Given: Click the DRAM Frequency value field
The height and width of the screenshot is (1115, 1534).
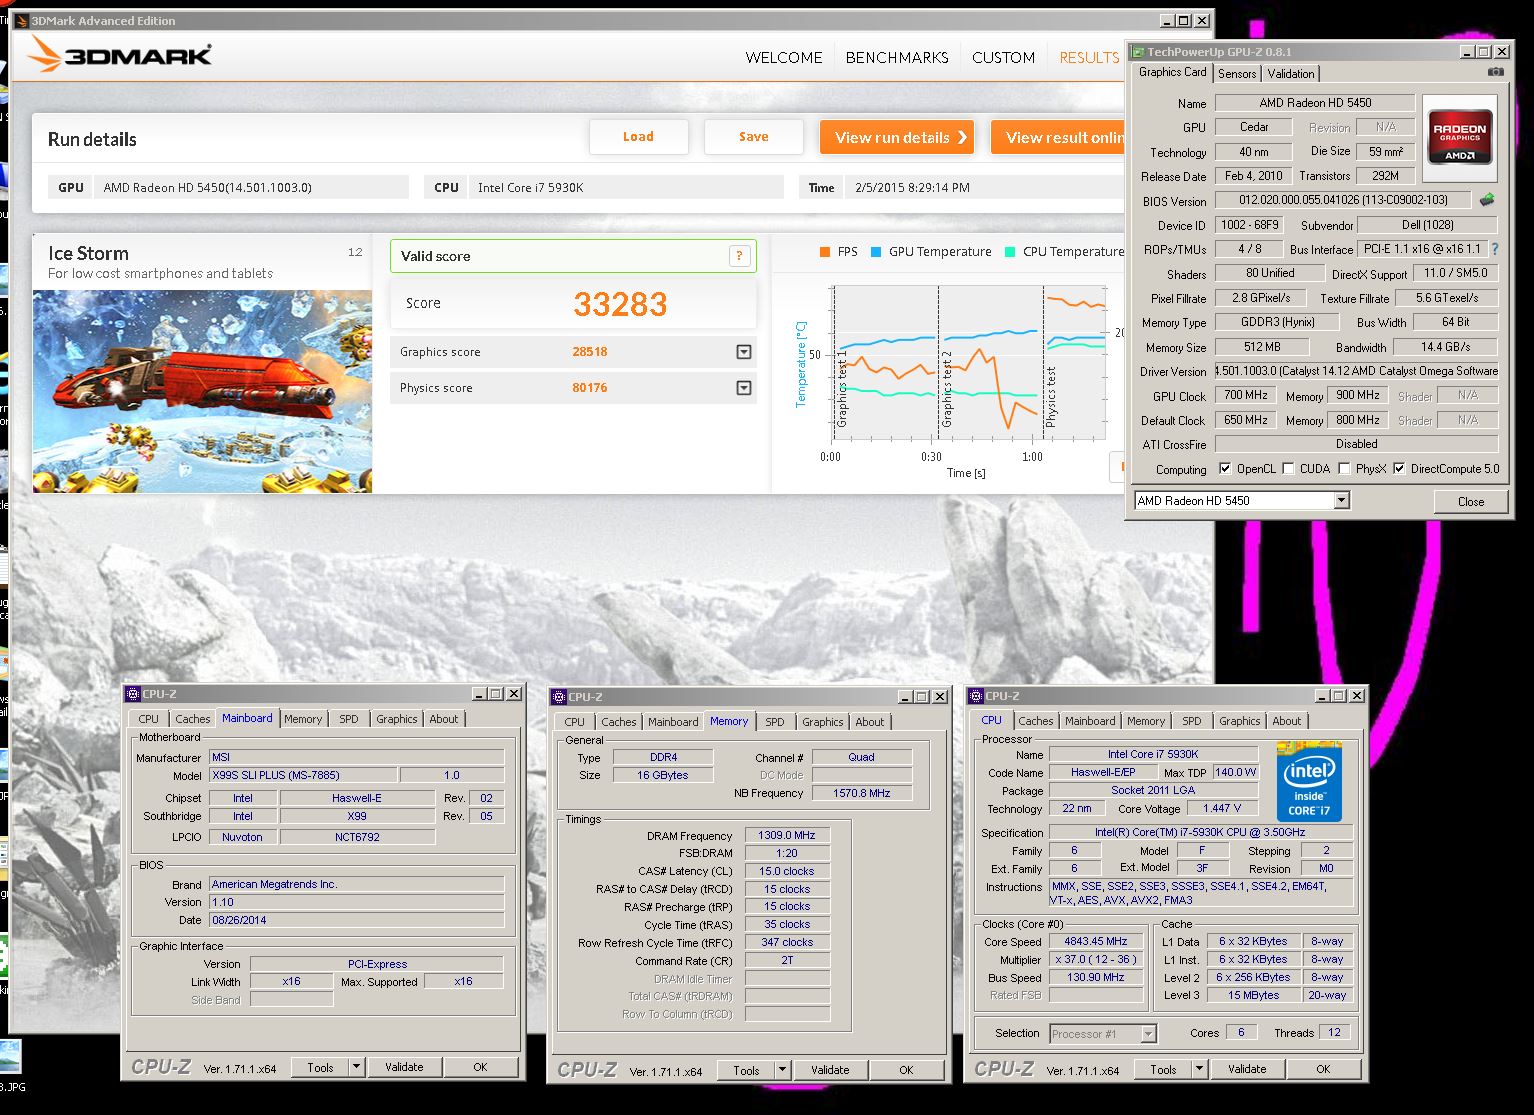Looking at the screenshot, I should 787,835.
